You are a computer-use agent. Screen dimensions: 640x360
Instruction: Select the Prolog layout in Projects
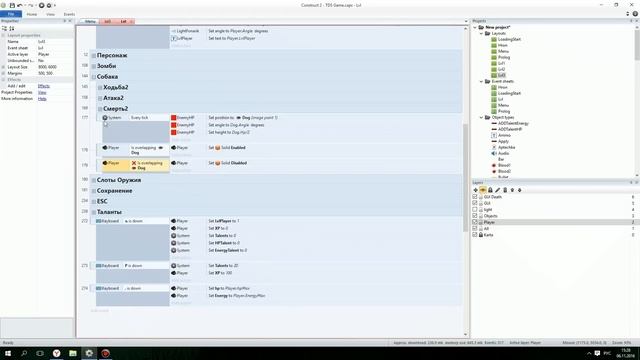point(504,58)
